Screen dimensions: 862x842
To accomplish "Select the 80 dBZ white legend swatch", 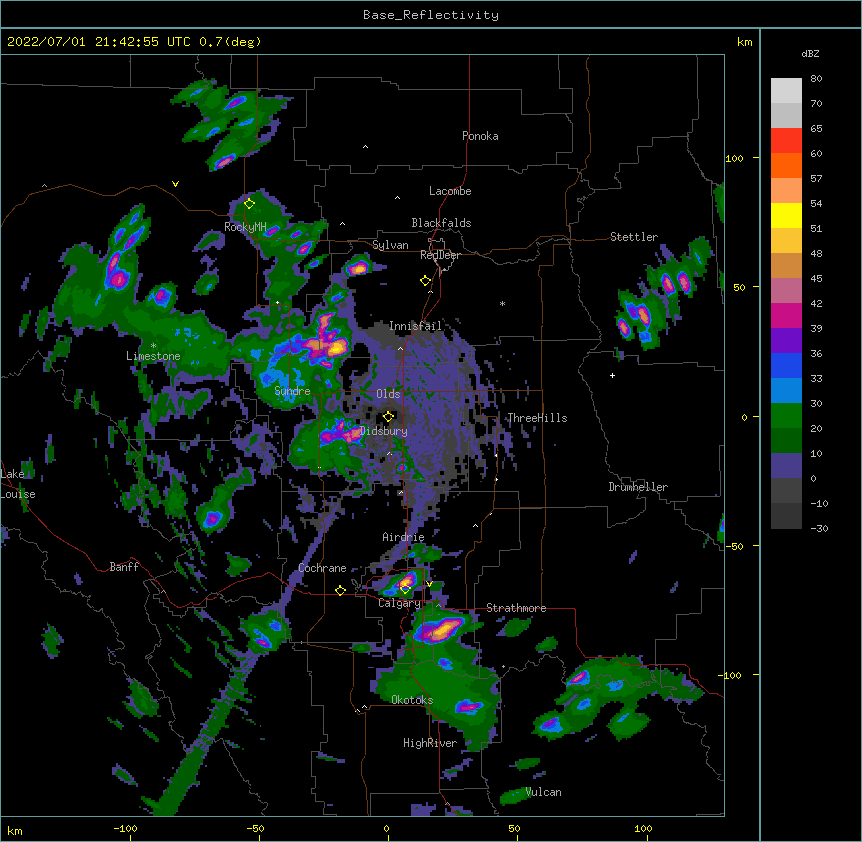I will tap(786, 91).
